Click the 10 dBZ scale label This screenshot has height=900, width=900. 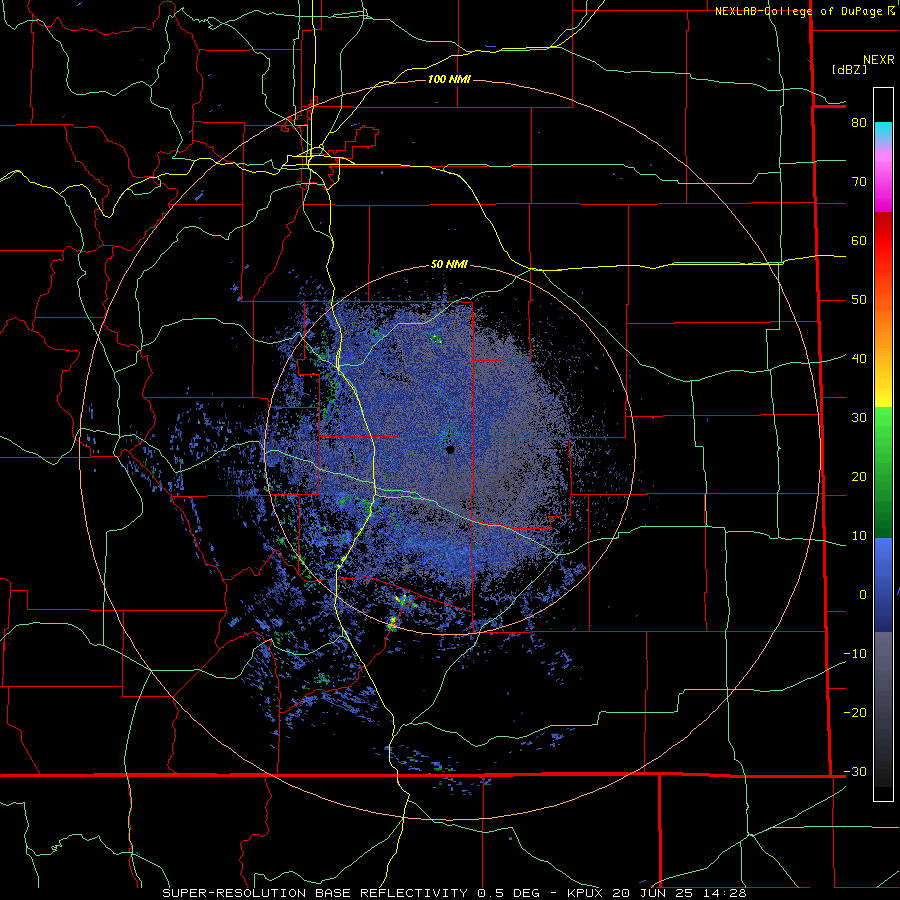point(859,536)
